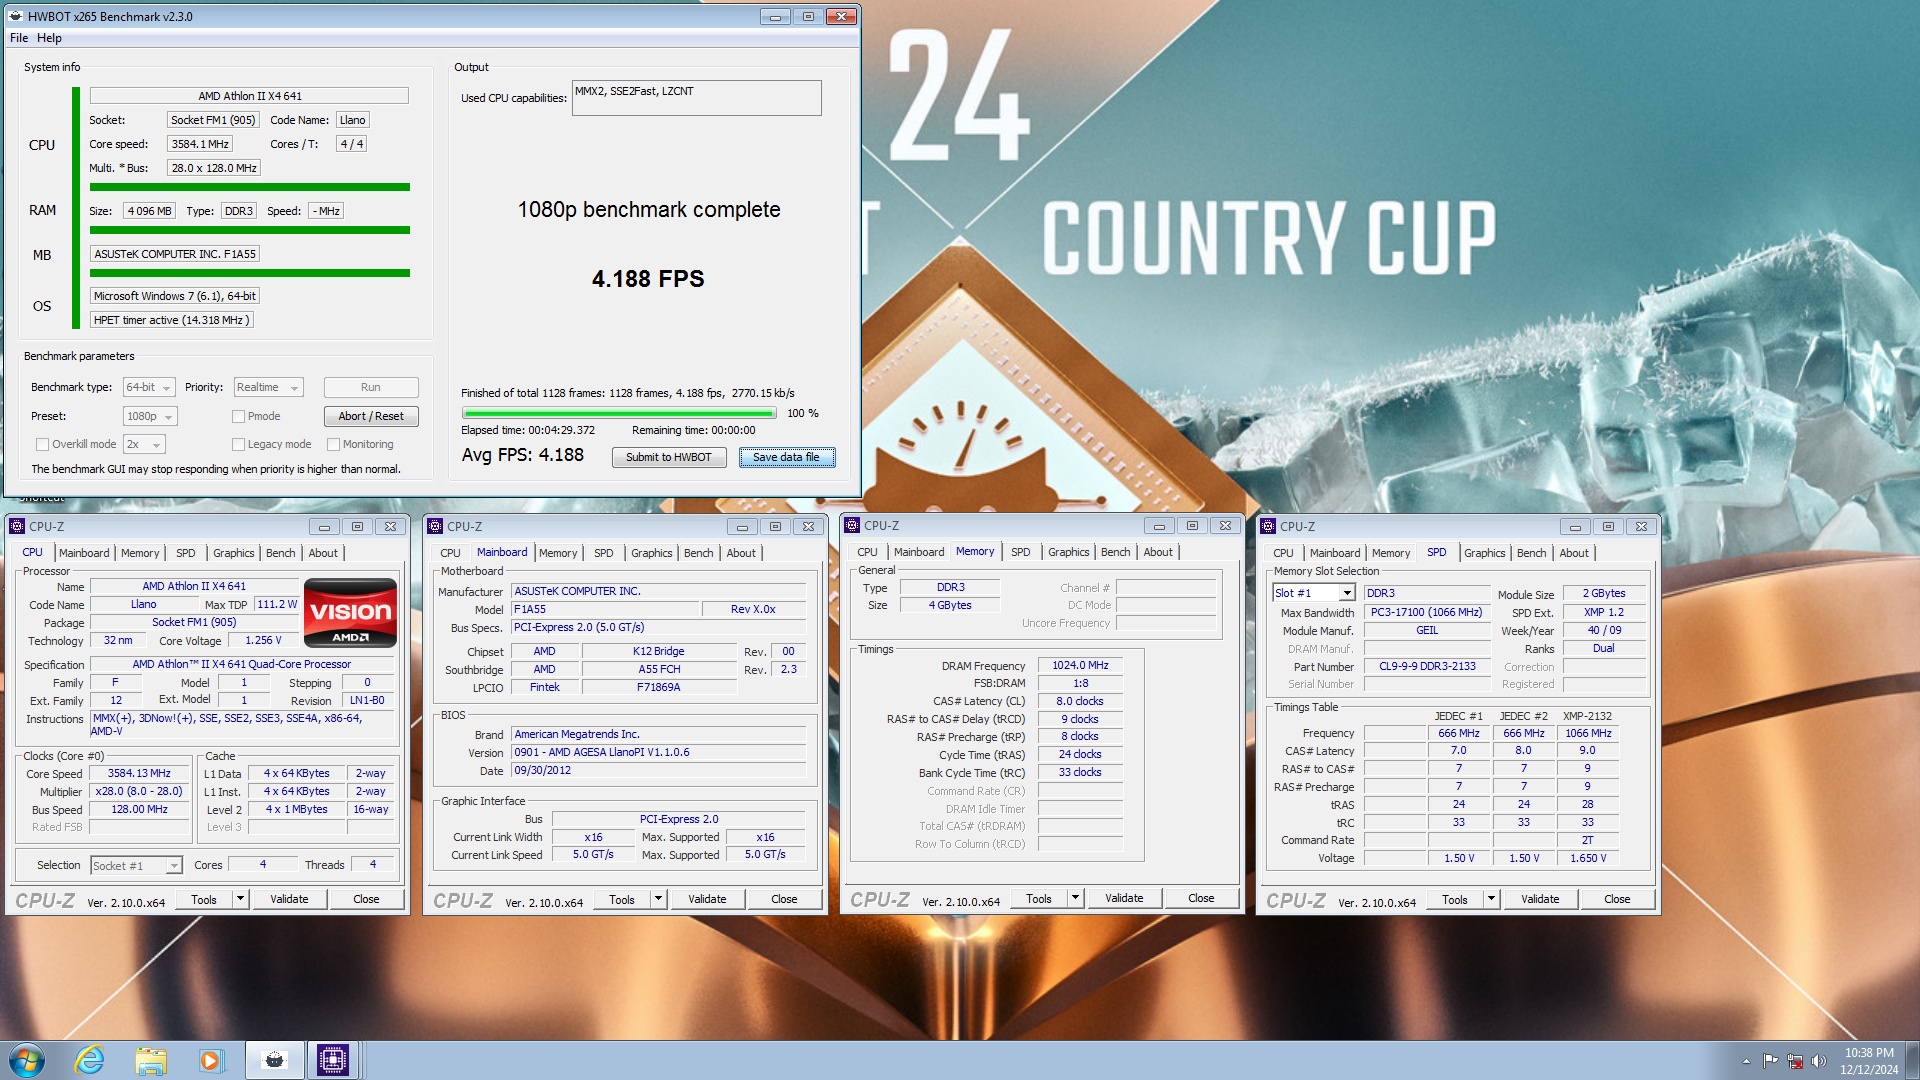Maximize the HWBOT x265 Benchmark window

coord(808,16)
